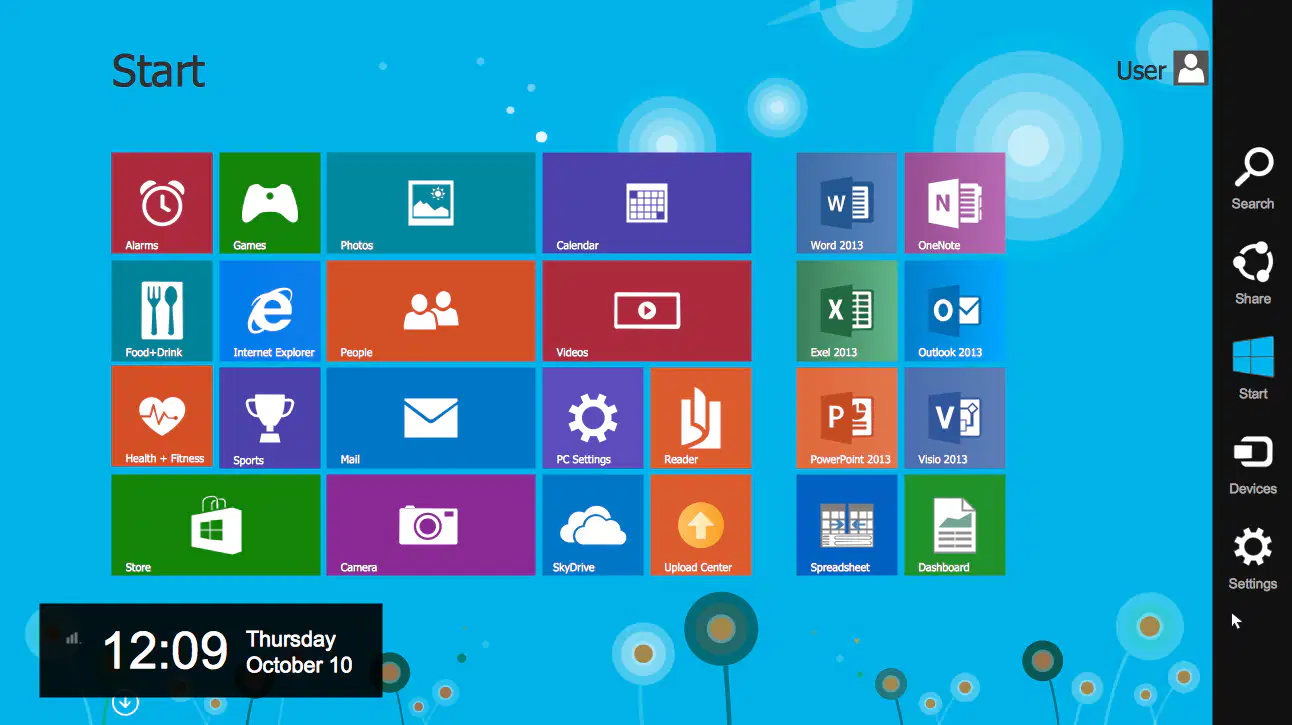The width and height of the screenshot is (1292, 725).
Task: Open the Settings charm in the sidebar
Action: (1253, 559)
